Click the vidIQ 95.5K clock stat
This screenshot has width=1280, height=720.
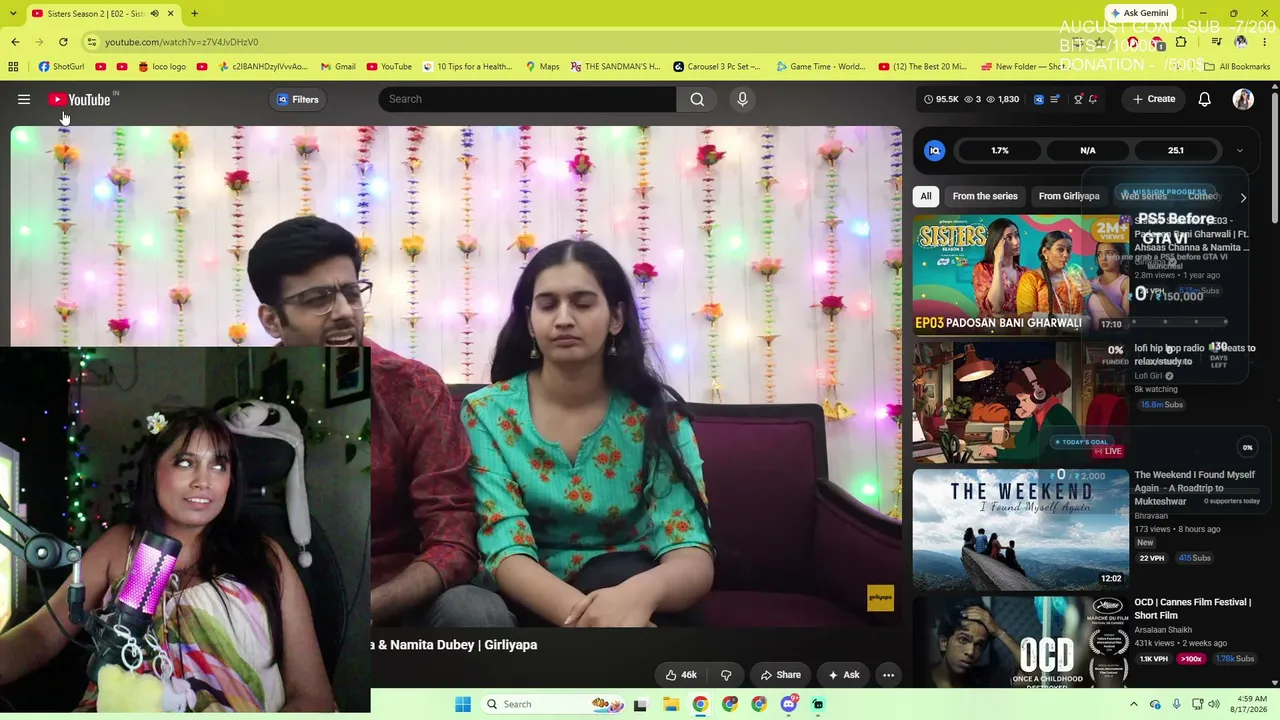pos(941,99)
